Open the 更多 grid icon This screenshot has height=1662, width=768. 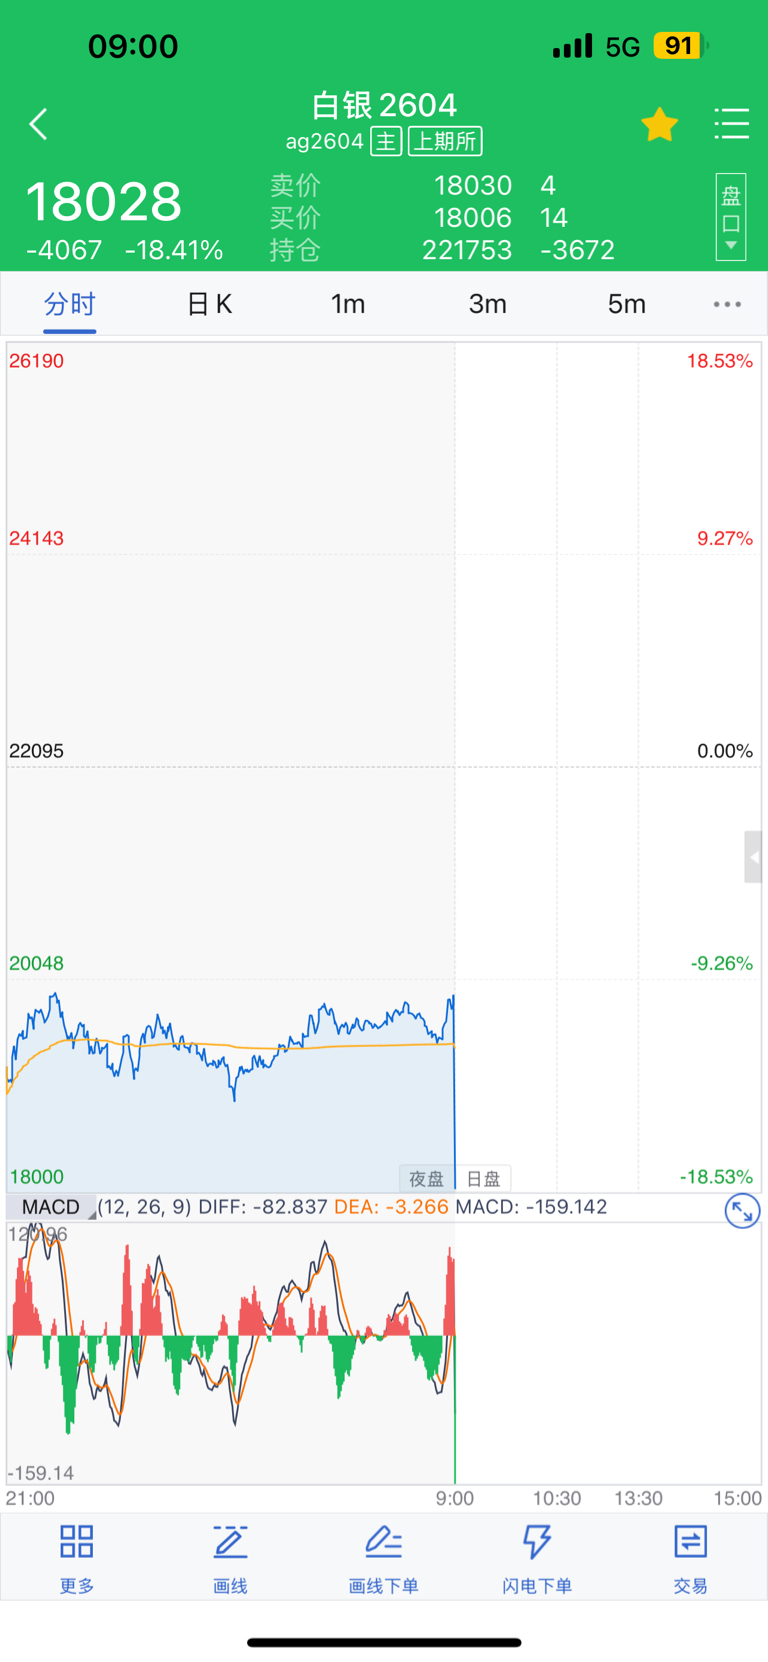click(x=77, y=1557)
